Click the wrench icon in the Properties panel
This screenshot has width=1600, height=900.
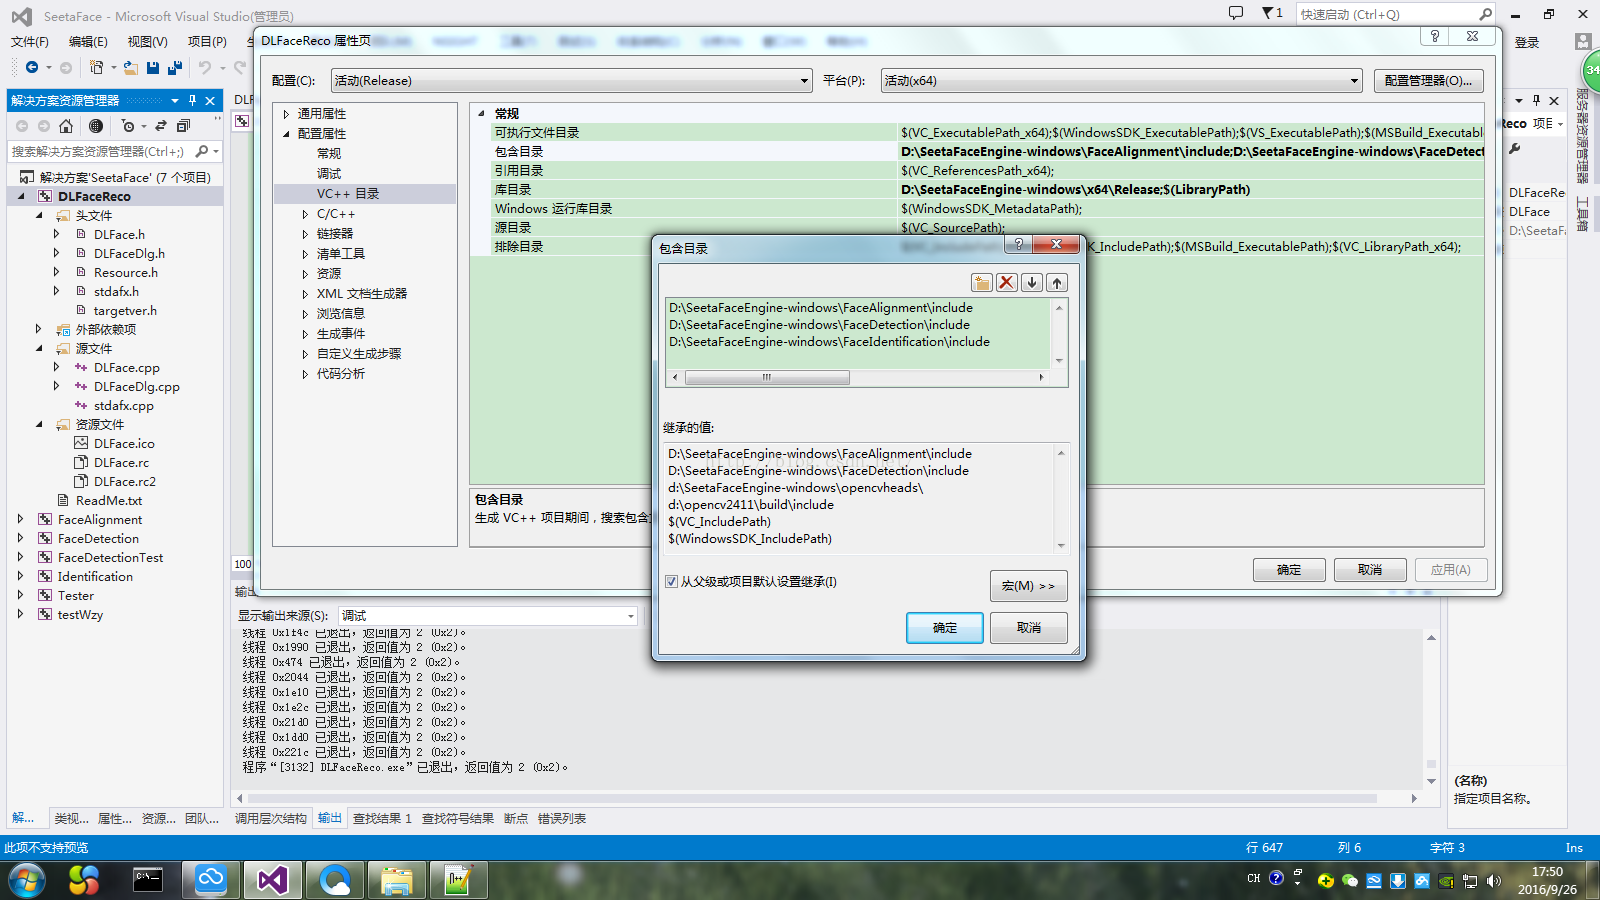(1515, 148)
